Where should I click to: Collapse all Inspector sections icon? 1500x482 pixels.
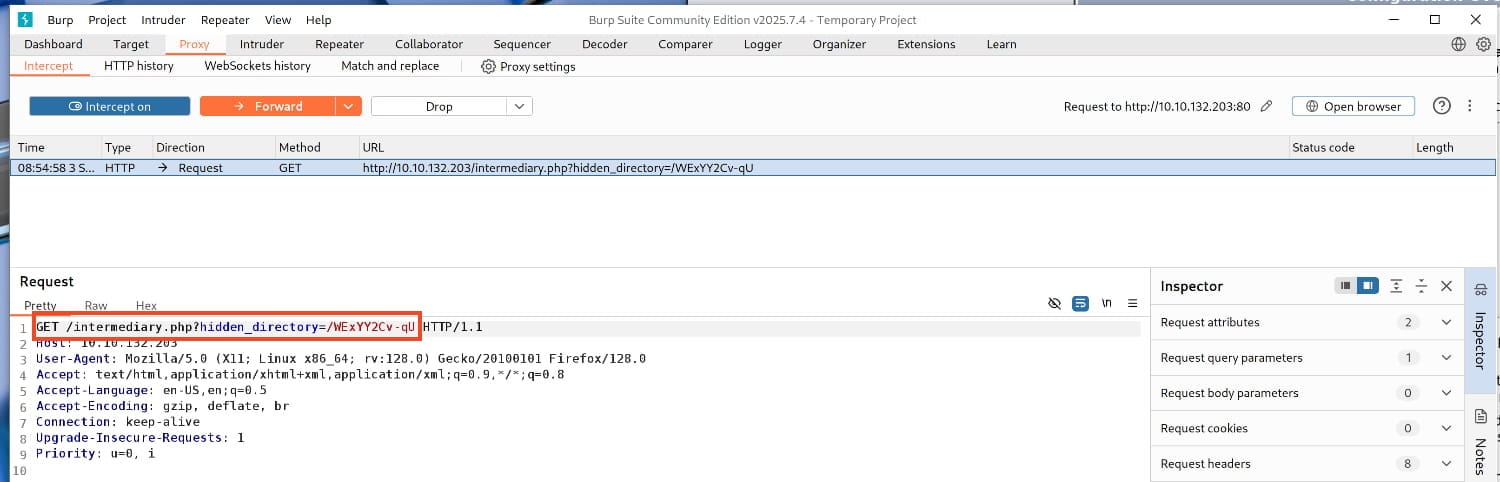click(x=1421, y=286)
